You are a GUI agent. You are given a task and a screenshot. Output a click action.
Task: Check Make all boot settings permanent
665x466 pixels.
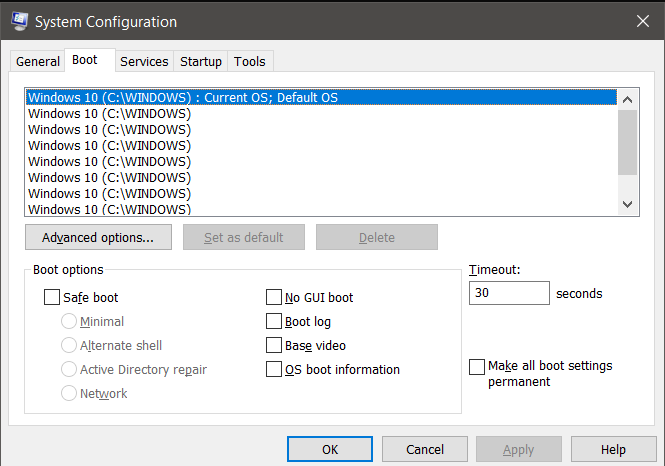pyautogui.click(x=477, y=366)
